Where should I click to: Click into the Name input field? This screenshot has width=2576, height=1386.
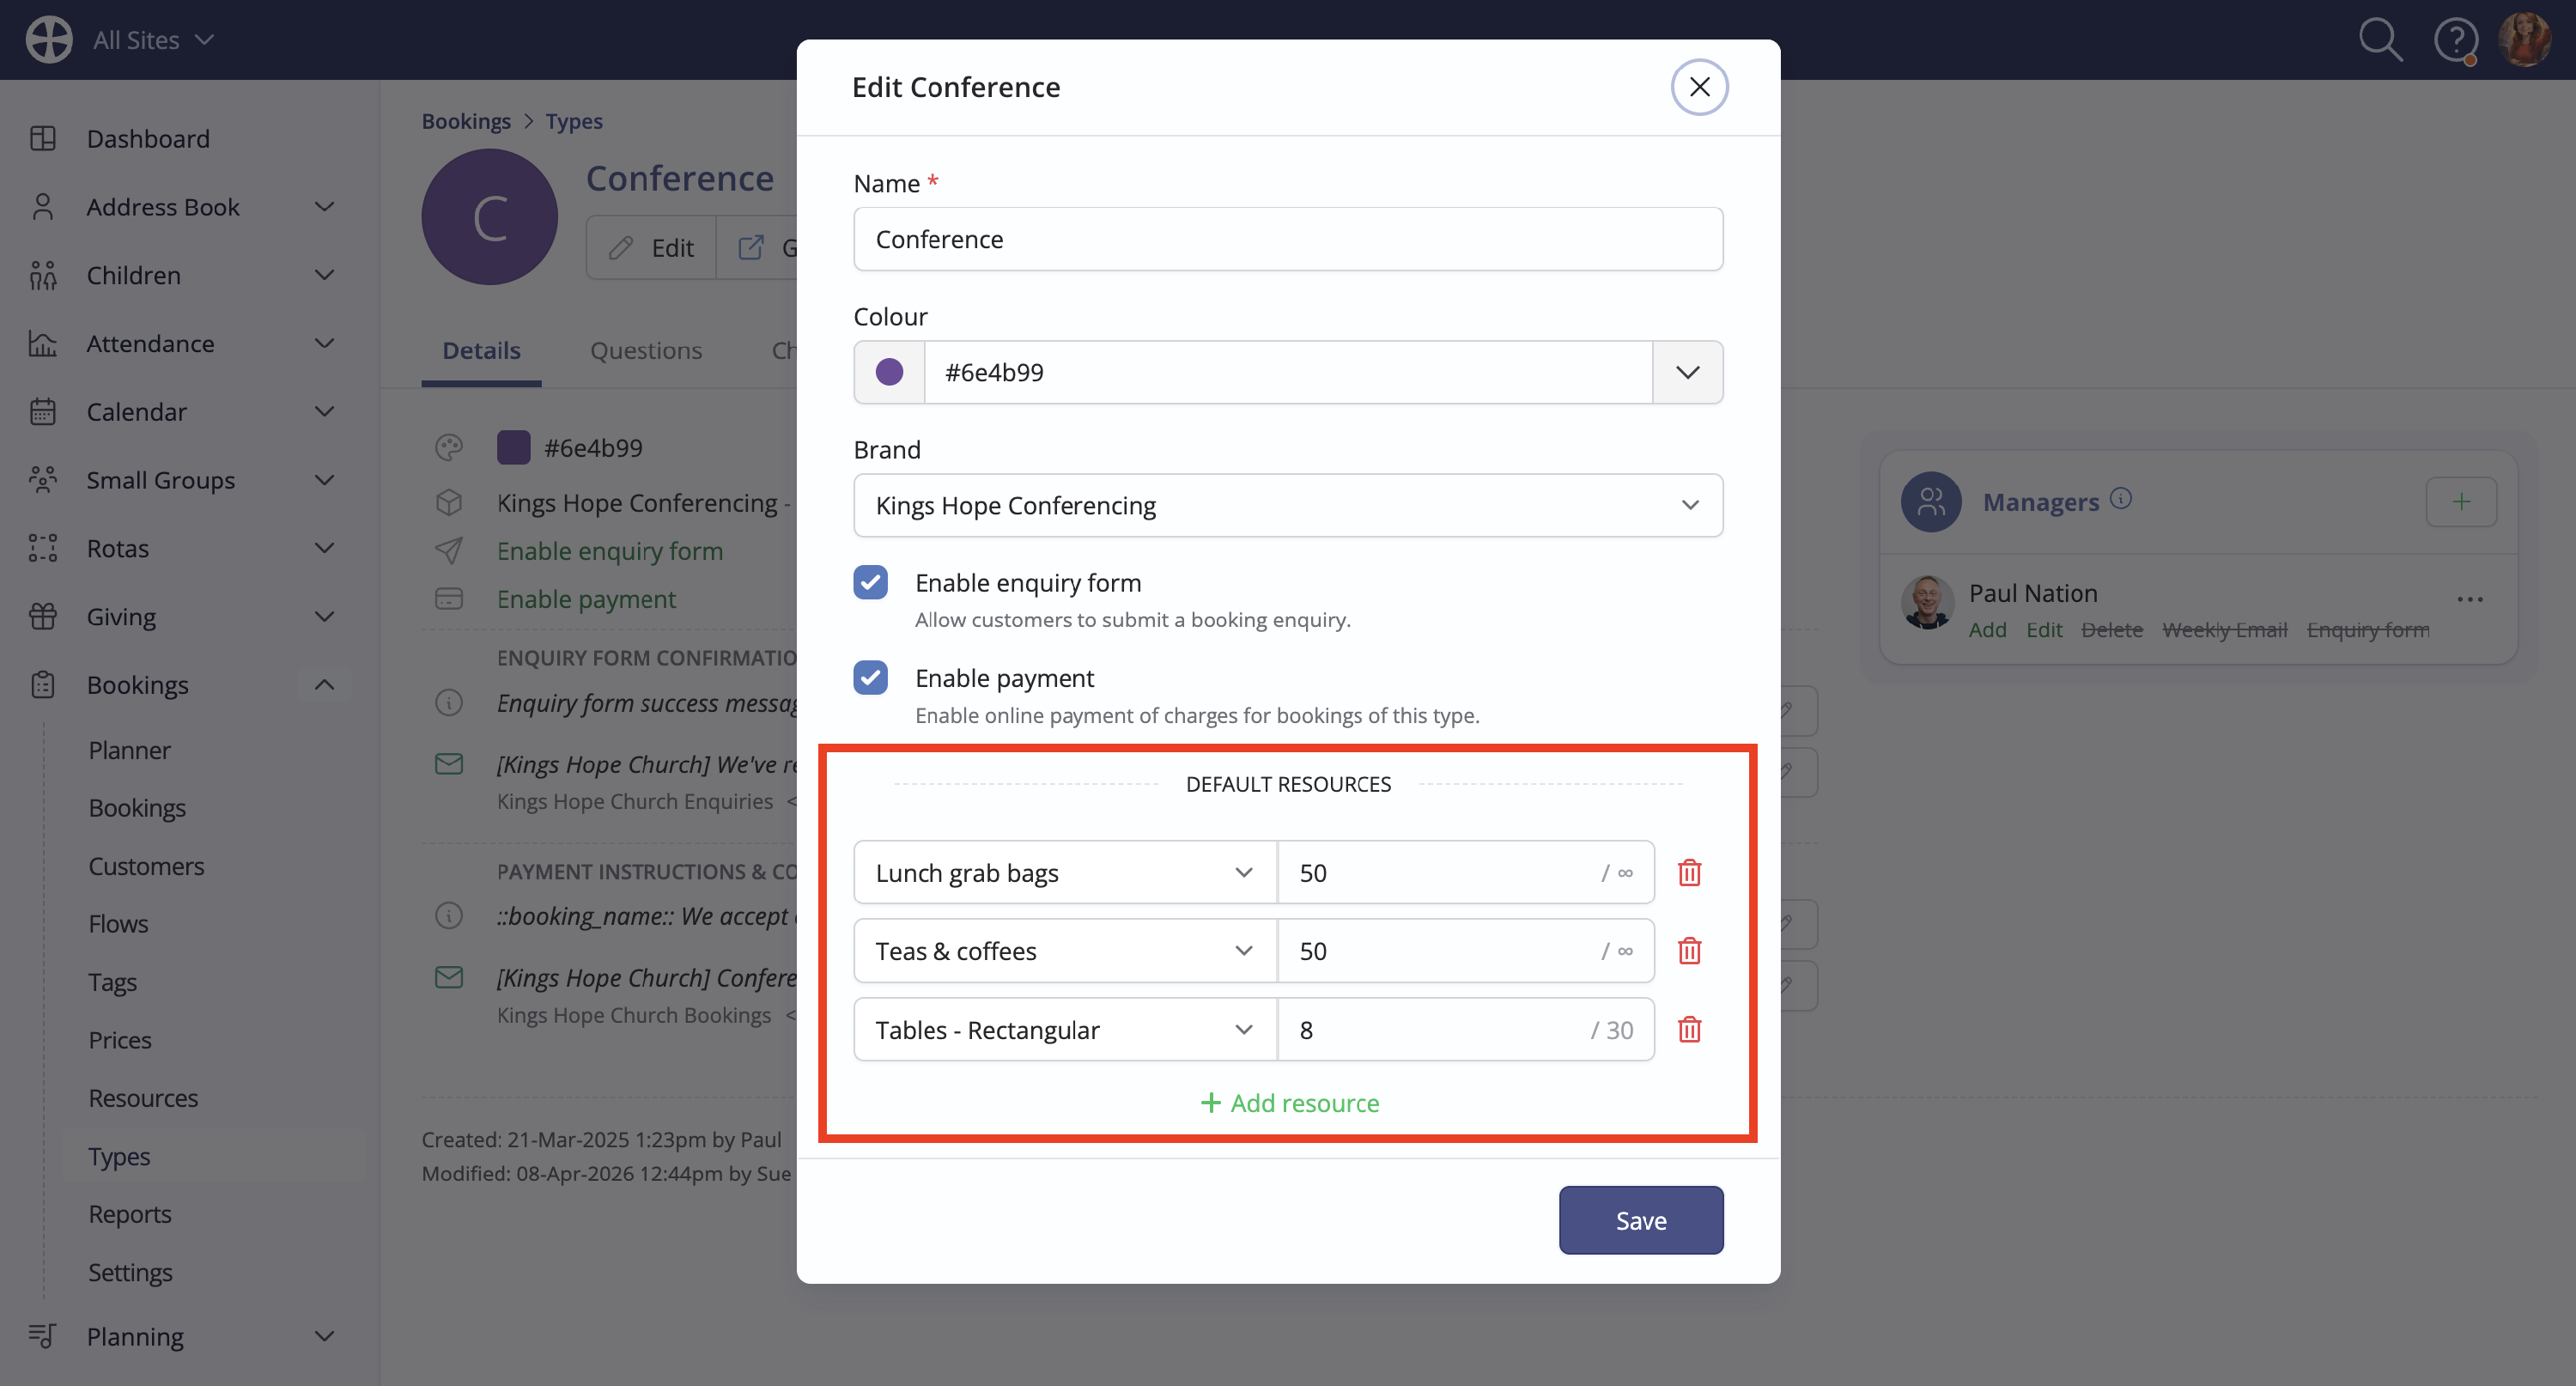pyautogui.click(x=1288, y=239)
